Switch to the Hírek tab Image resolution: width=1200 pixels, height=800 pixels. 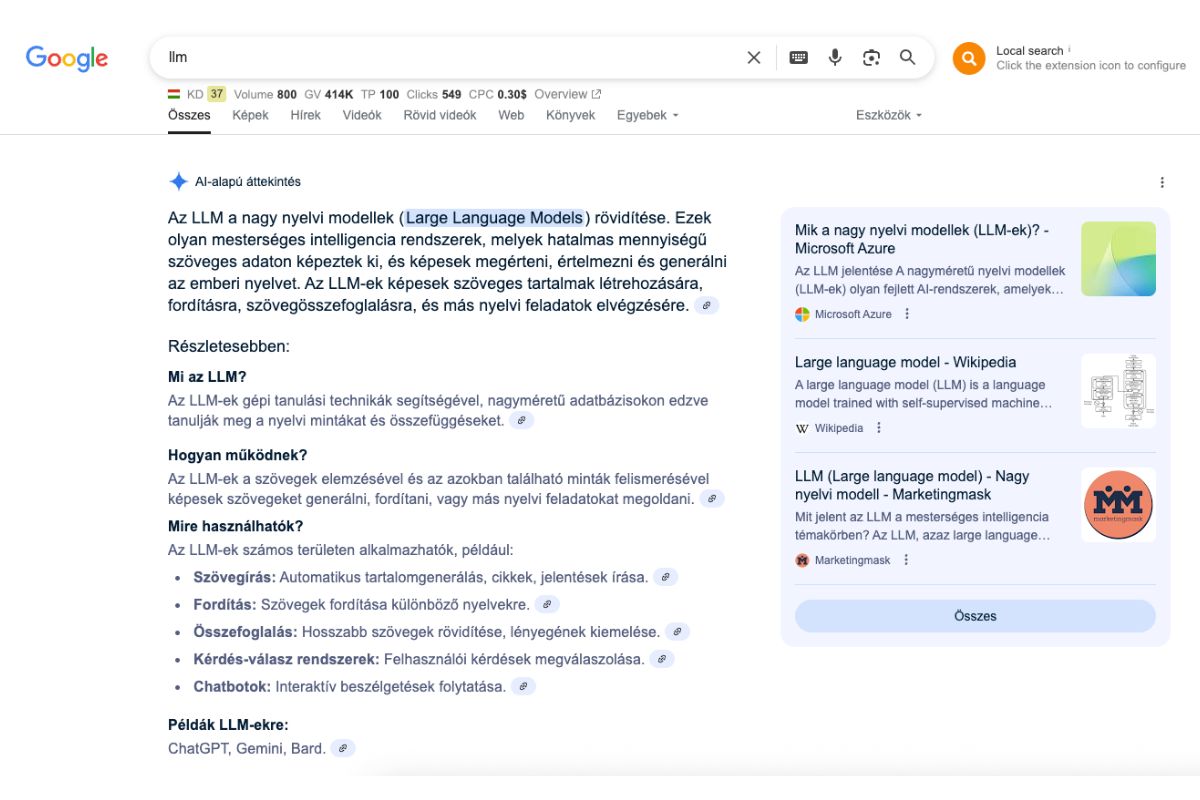(x=305, y=115)
